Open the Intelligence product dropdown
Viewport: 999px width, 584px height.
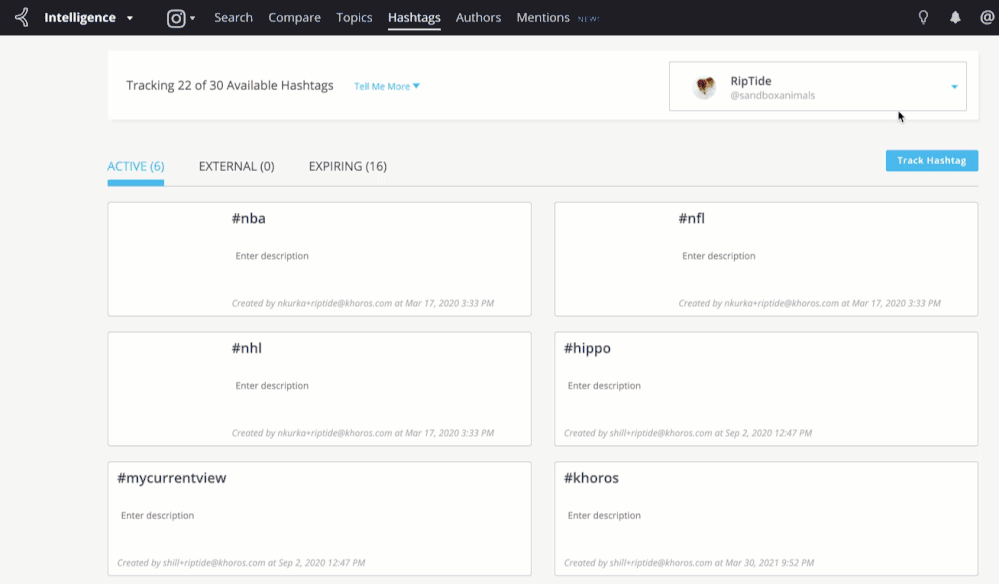pos(88,18)
